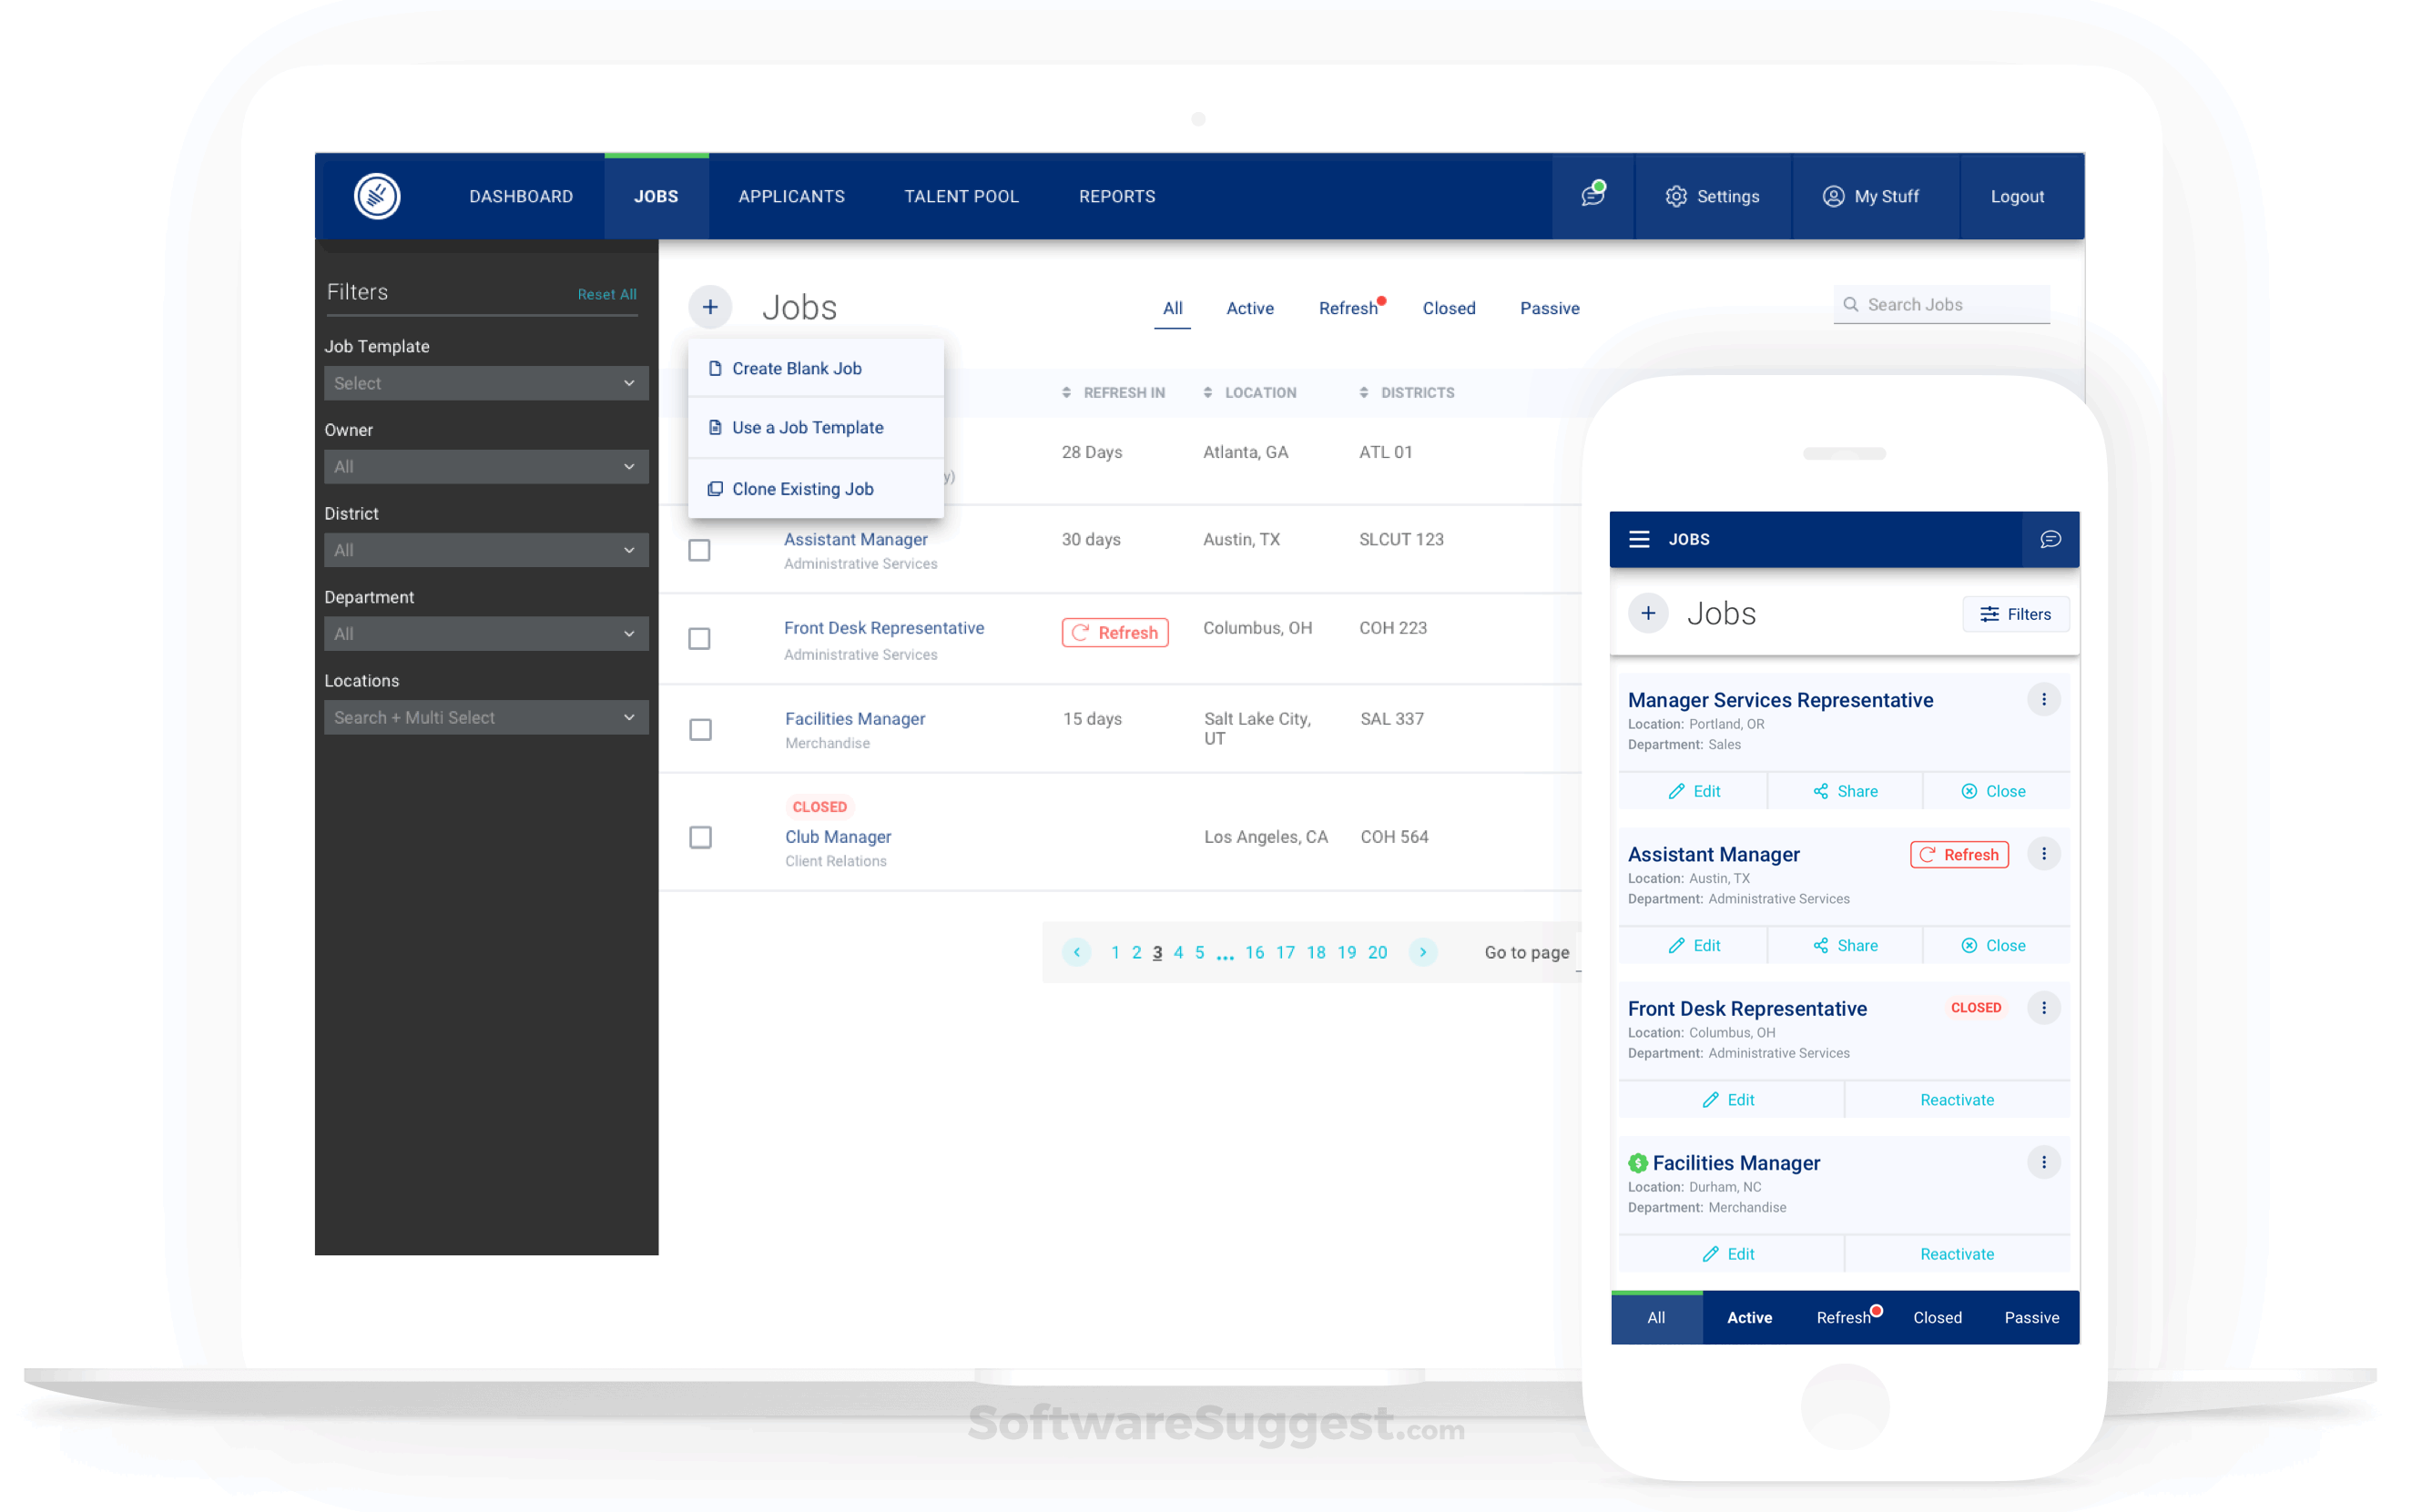2432x1512 pixels.
Task: Expand the District filter dropdown
Action: tap(486, 549)
